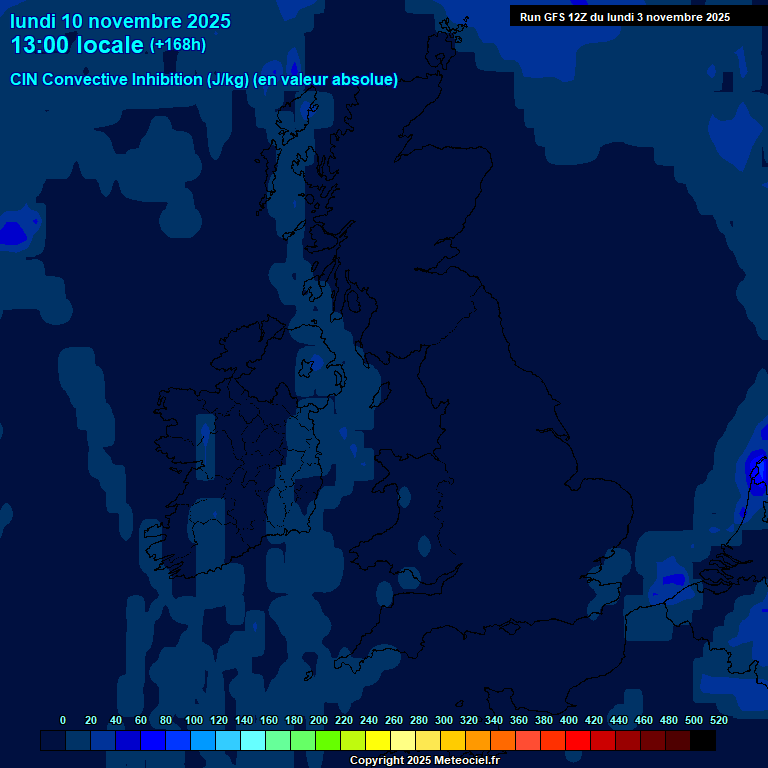Select the CIN Convective Inhibition title text
Image resolution: width=768 pixels, height=768 pixels.
click(x=204, y=80)
